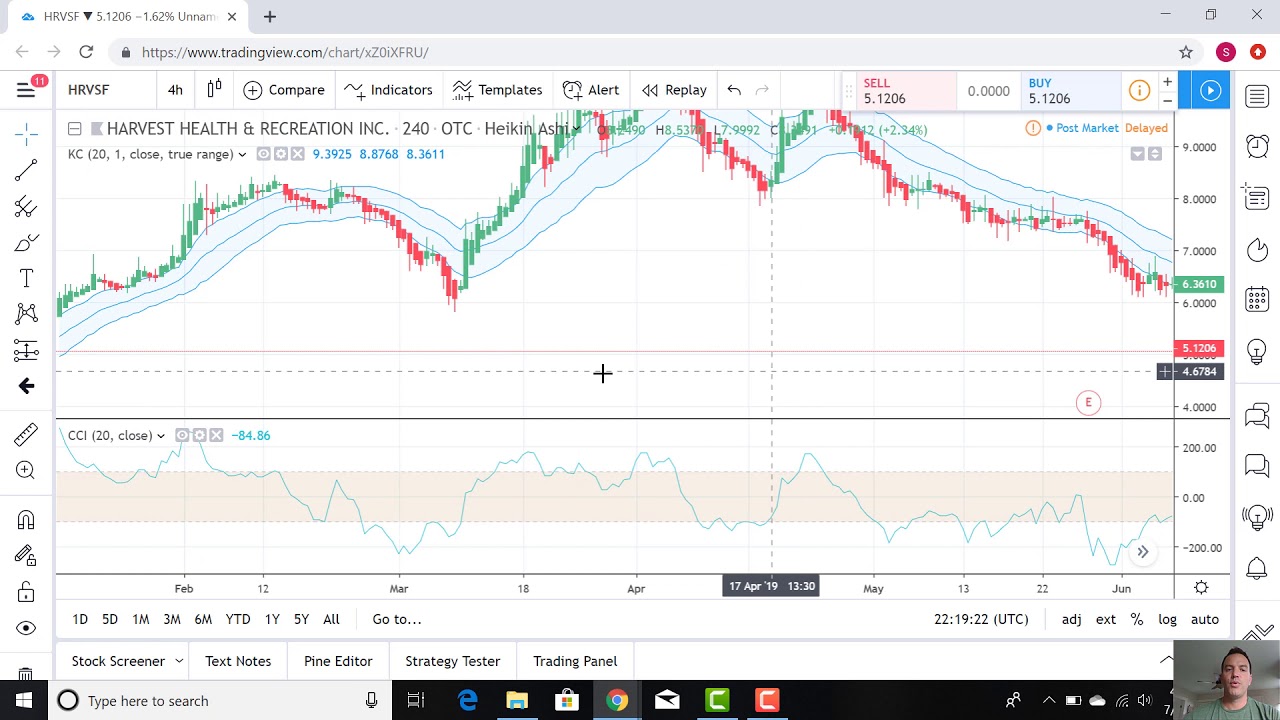Click the SELL 5.1206 button

point(907,91)
